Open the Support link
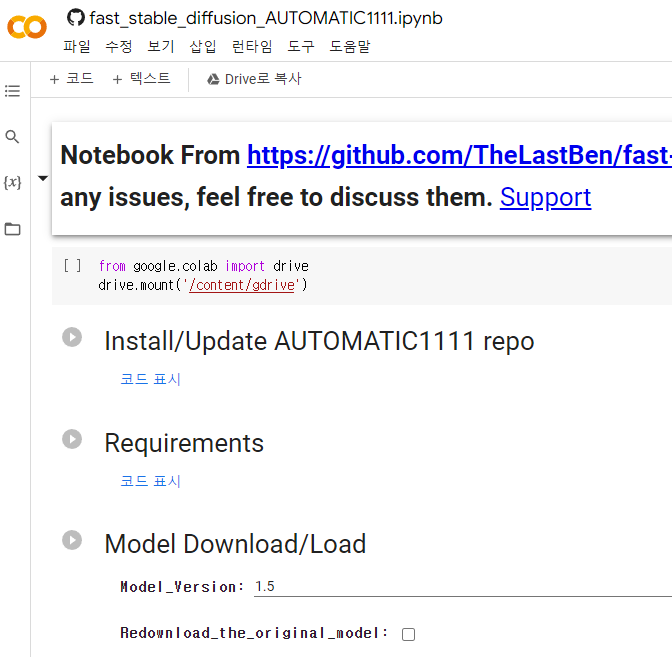This screenshot has height=657, width=672. 546,197
